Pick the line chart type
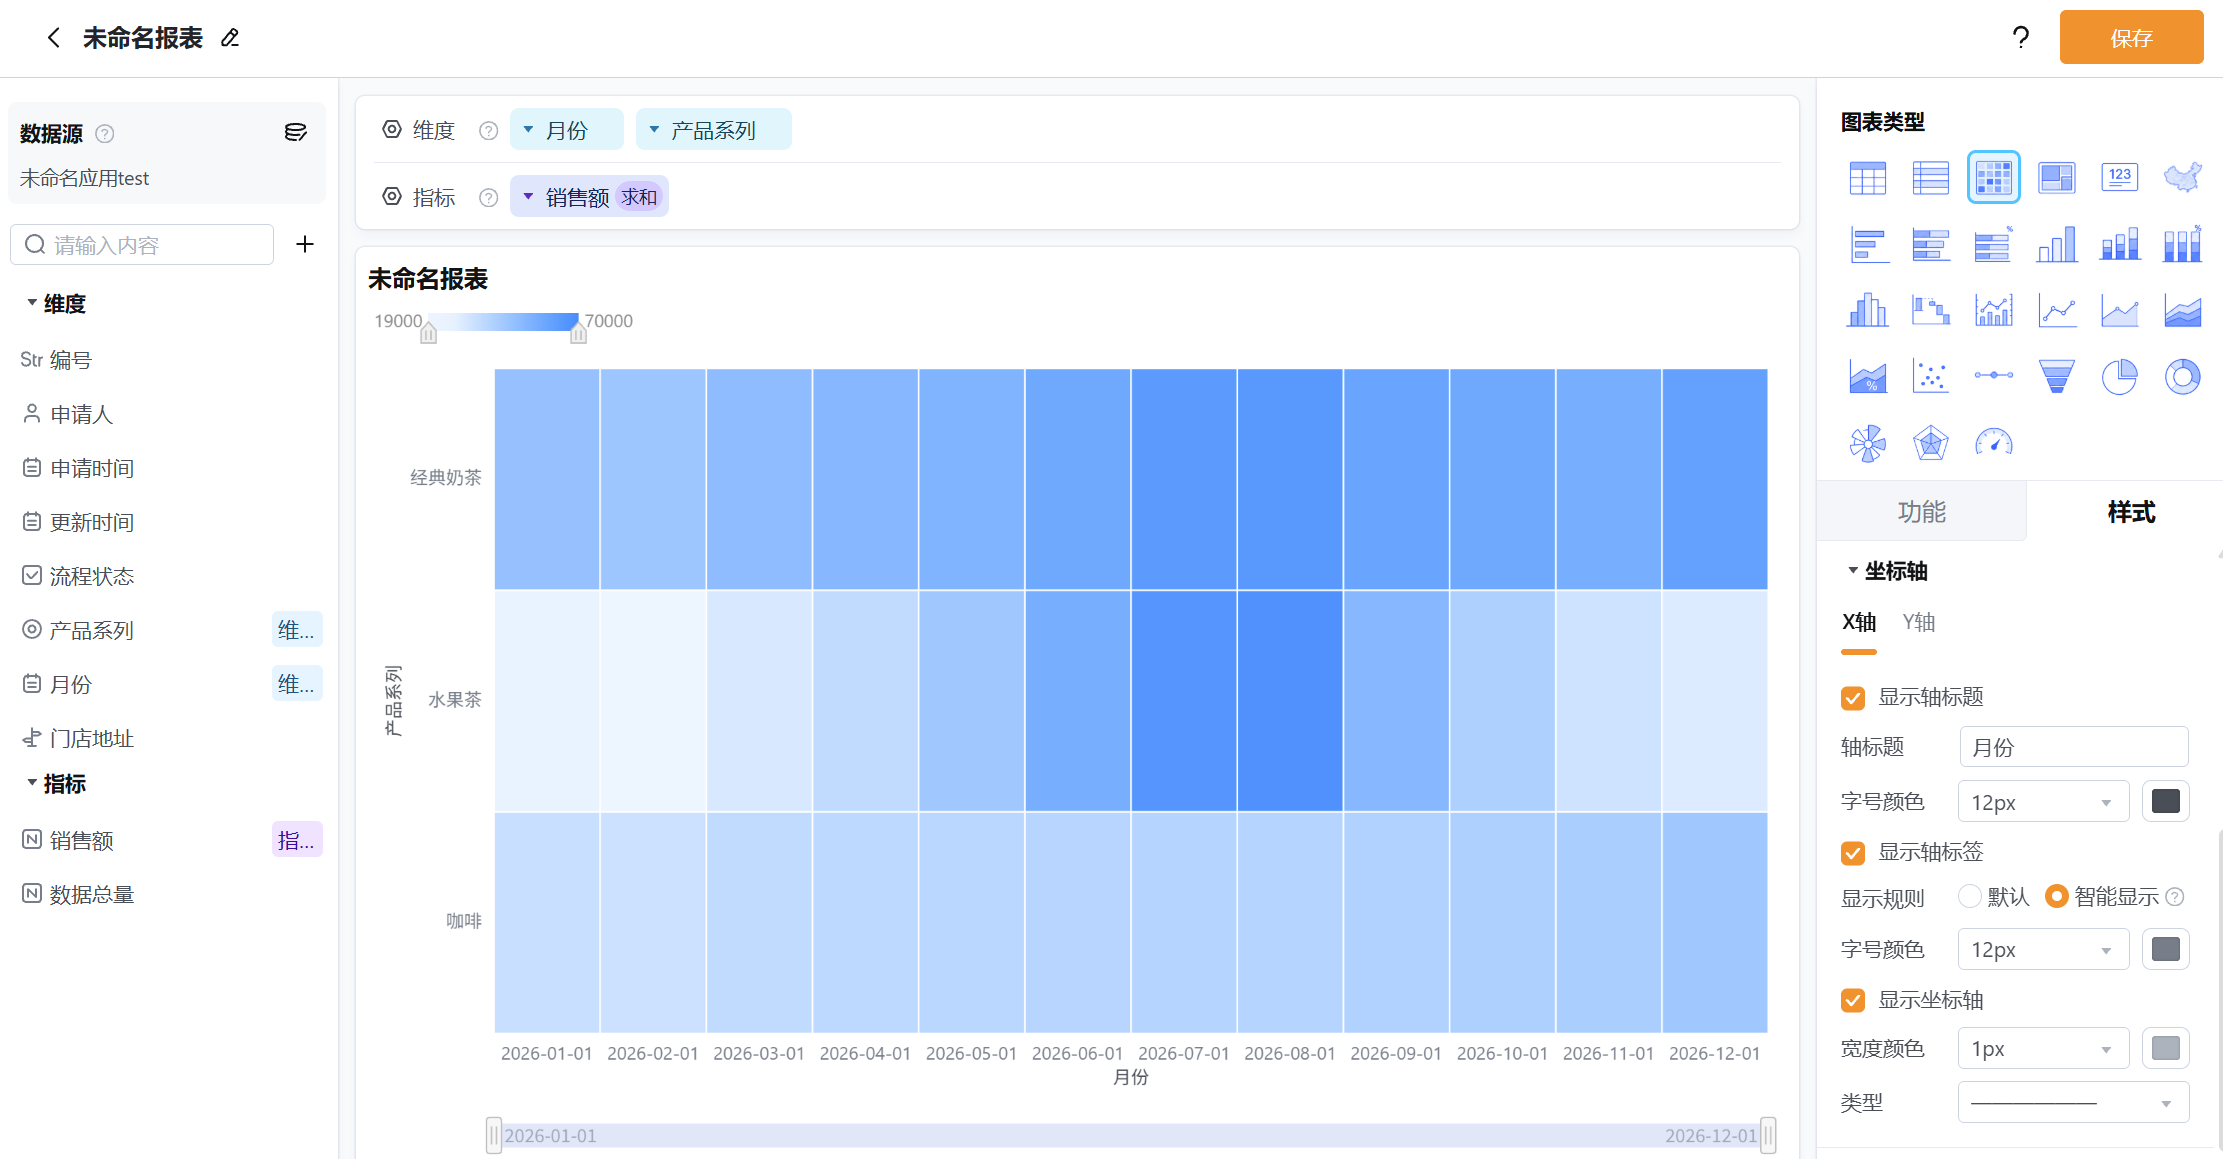The height and width of the screenshot is (1159, 2223). point(2056,311)
